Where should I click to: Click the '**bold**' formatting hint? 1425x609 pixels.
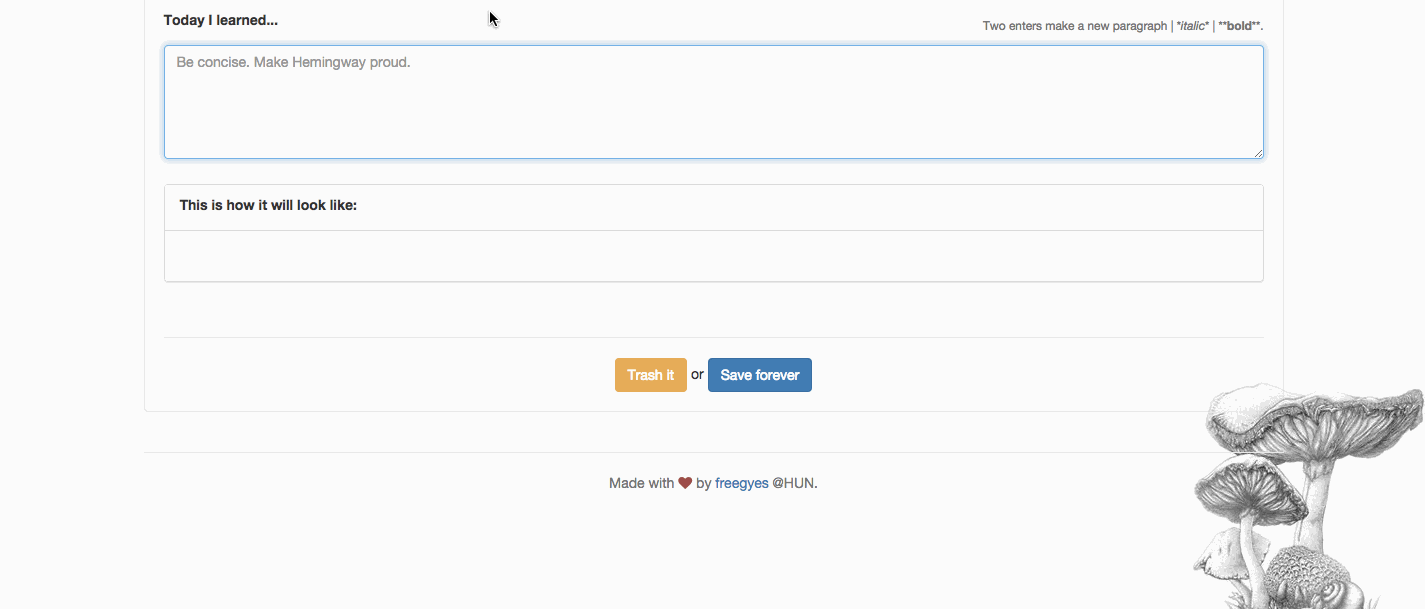click(1240, 26)
